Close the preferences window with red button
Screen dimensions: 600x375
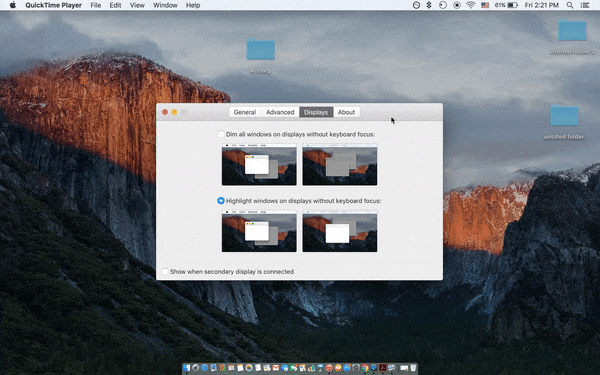pyautogui.click(x=165, y=112)
